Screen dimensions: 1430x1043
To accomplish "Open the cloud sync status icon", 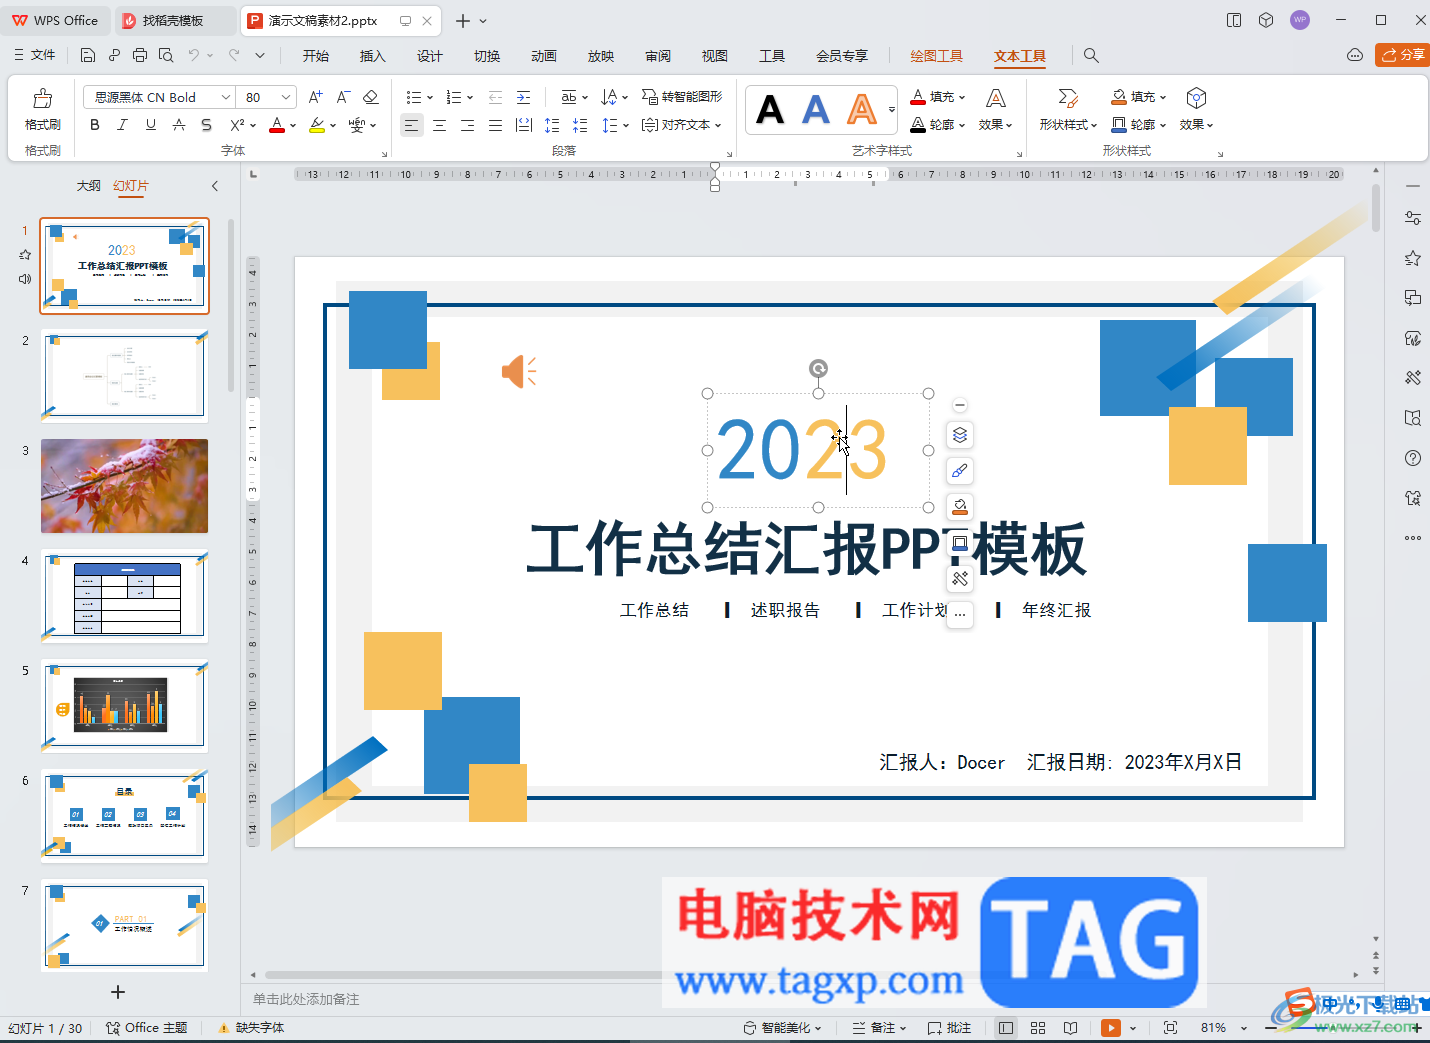I will coord(1355,56).
